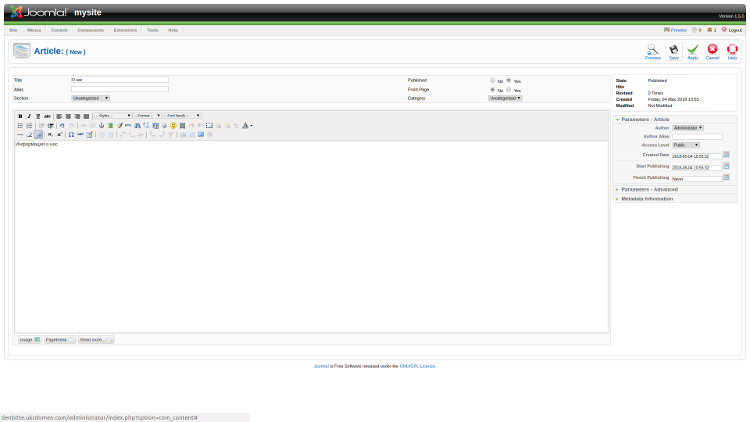Click the red Cancel icon
Image resolution: width=750 pixels, height=422 pixels.
tap(712, 50)
